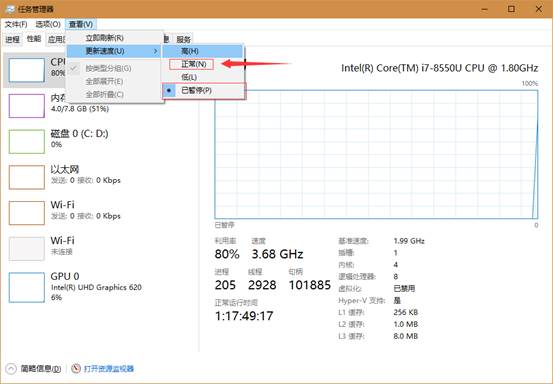
Task: Select the Disk 0 (C: D:) graph icon
Action: (x=27, y=141)
